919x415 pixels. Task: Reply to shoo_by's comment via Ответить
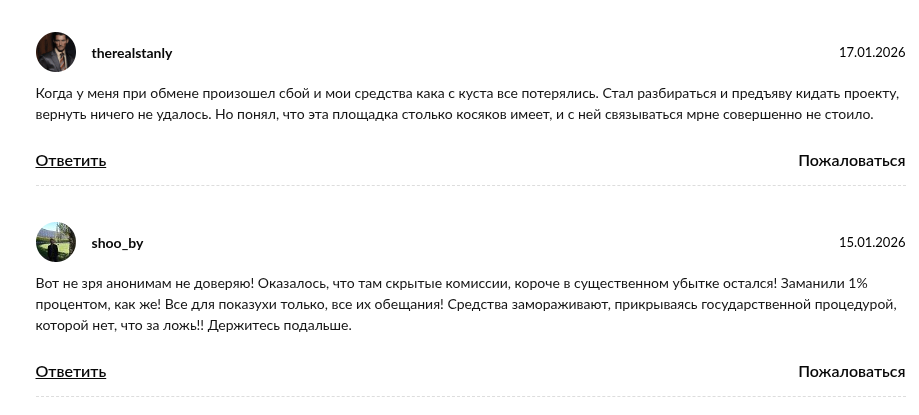click(x=70, y=372)
